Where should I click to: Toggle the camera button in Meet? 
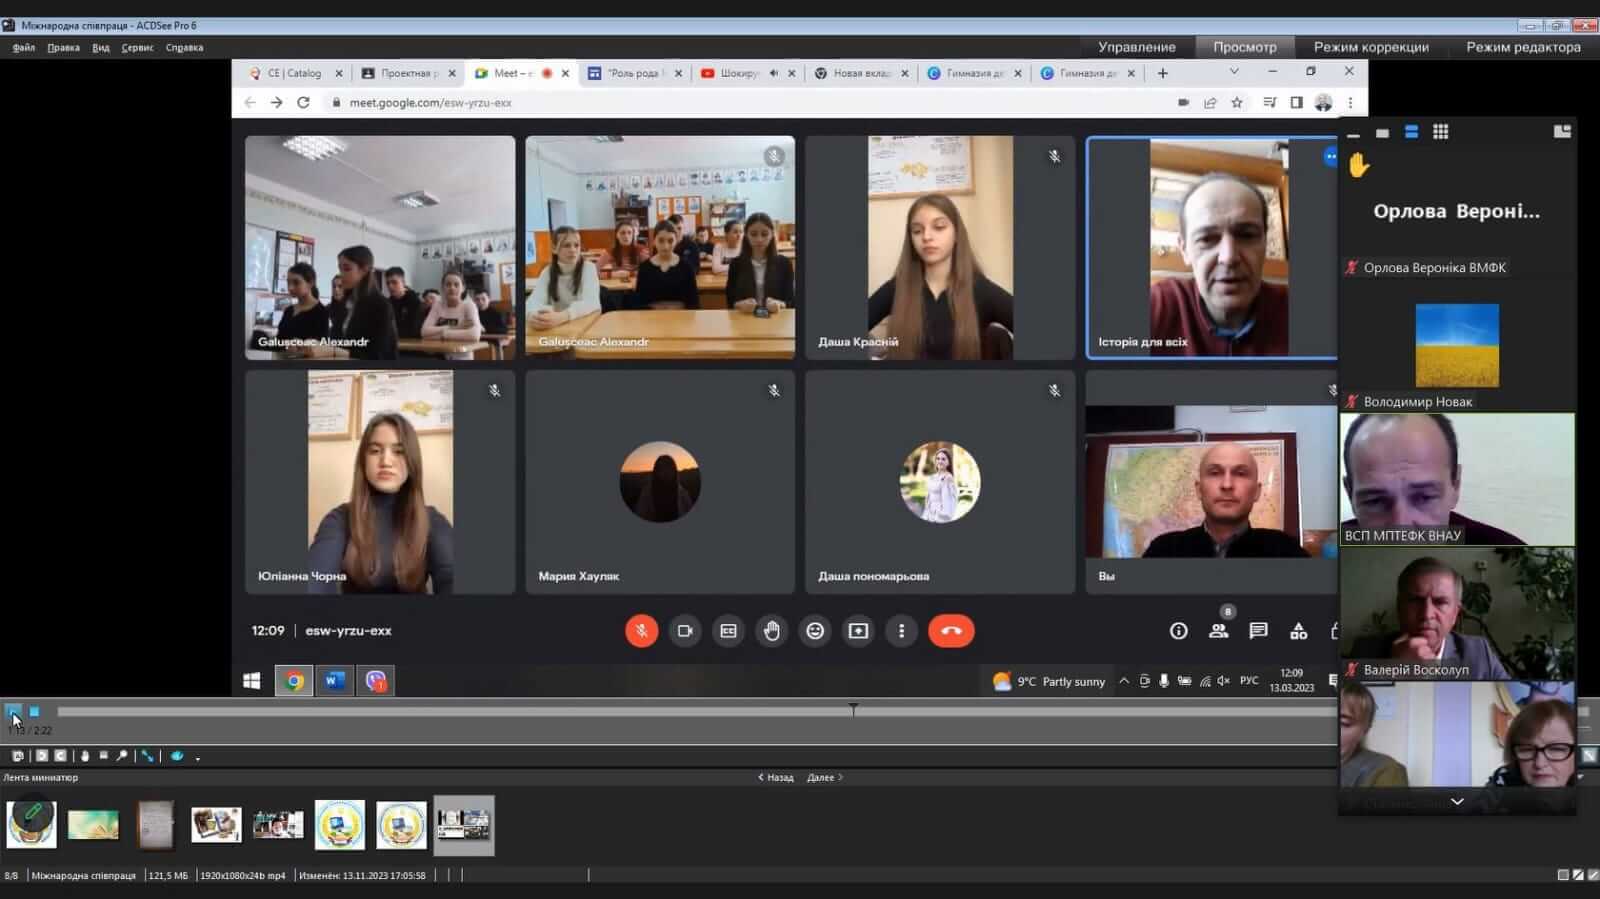[685, 631]
